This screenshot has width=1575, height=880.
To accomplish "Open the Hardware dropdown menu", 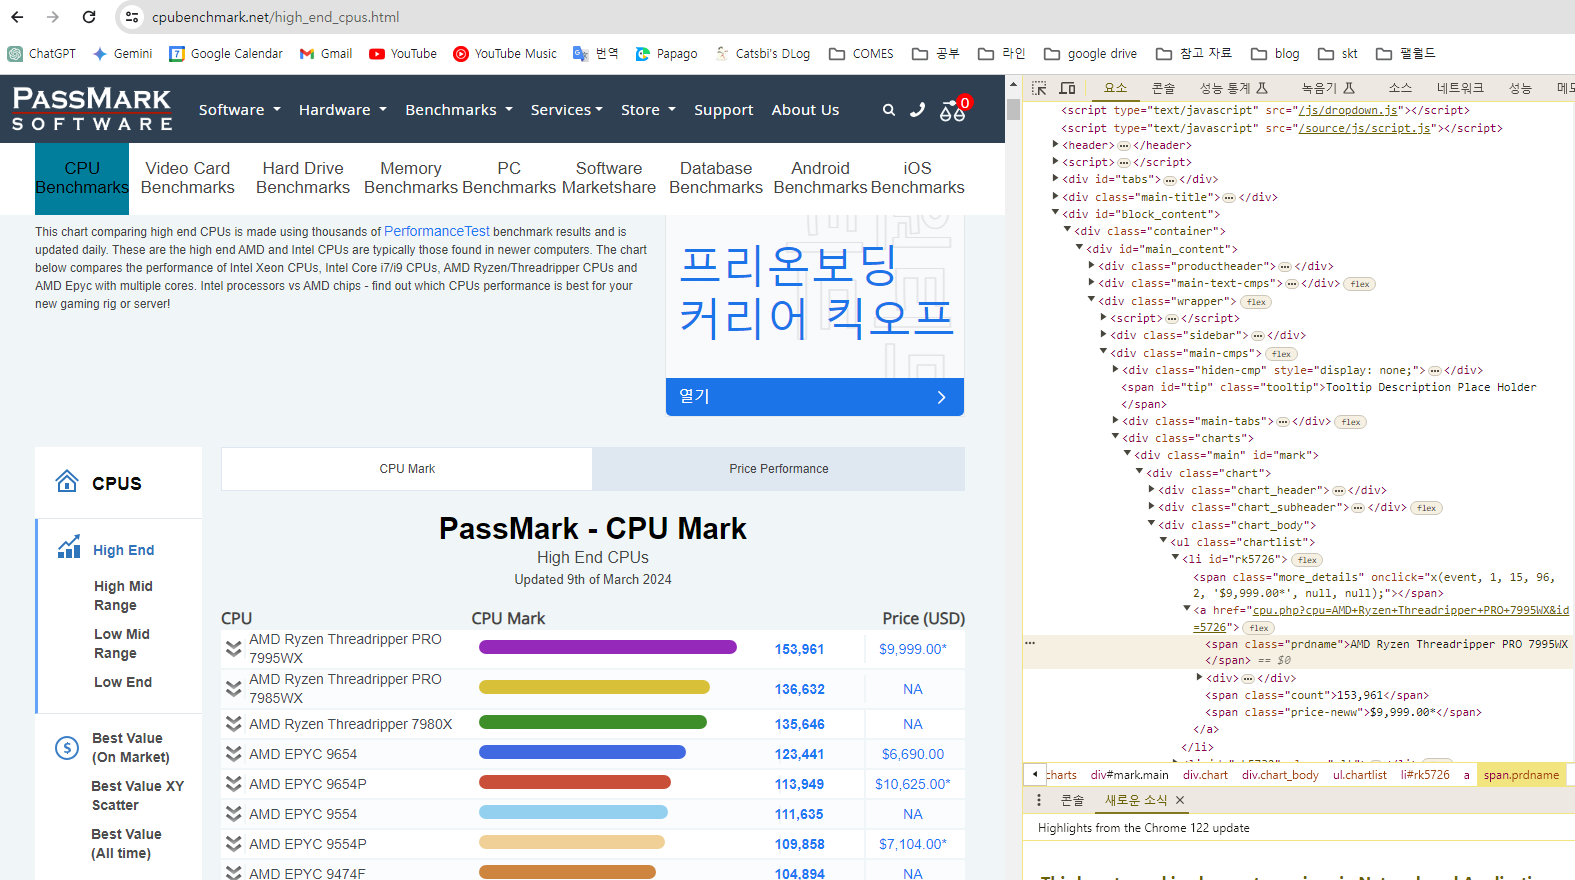I will 342,110.
